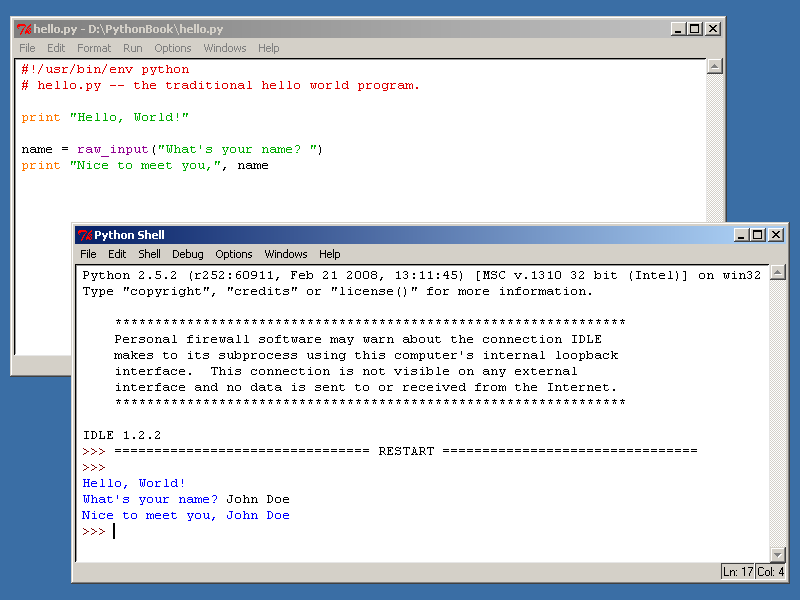Open Options menu in hello.py editor window
Viewport: 800px width, 600px height.
[x=172, y=48]
